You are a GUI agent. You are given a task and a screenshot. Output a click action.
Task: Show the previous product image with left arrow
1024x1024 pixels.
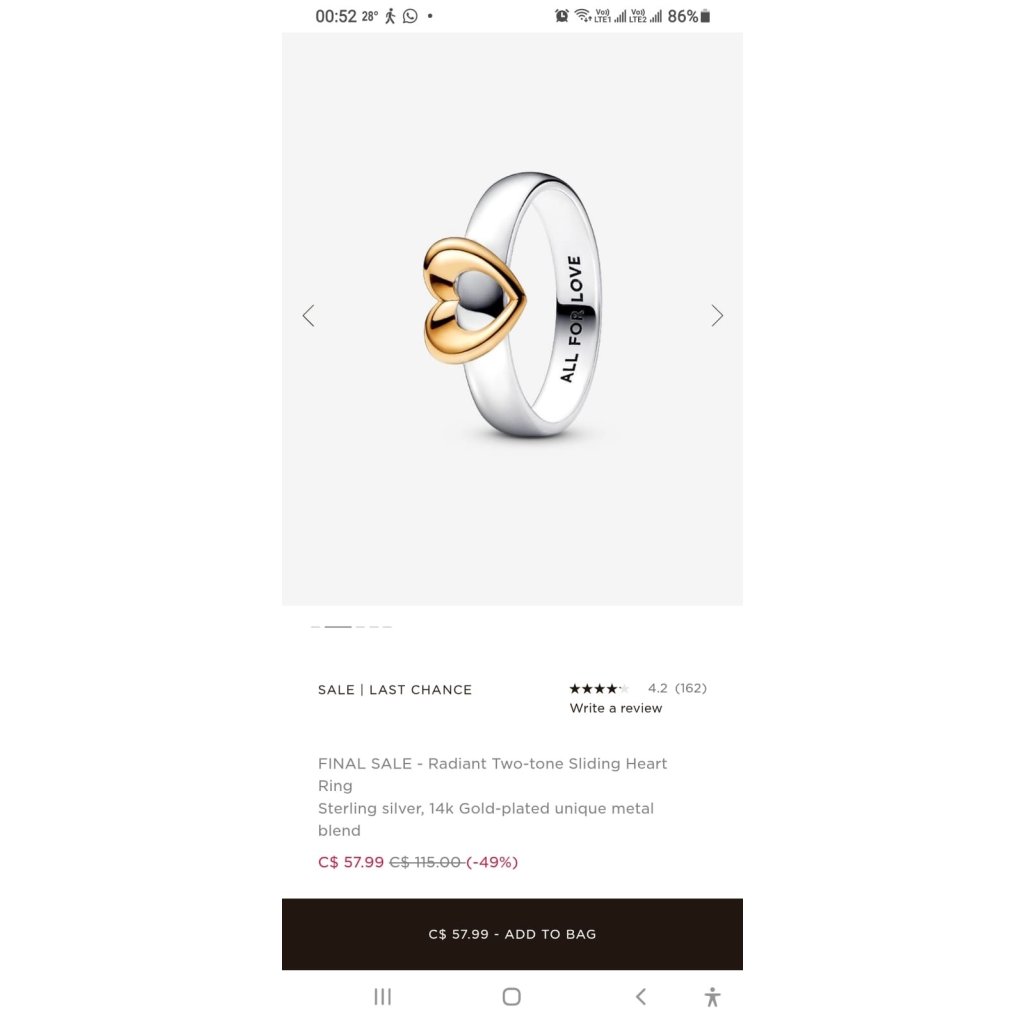click(308, 316)
